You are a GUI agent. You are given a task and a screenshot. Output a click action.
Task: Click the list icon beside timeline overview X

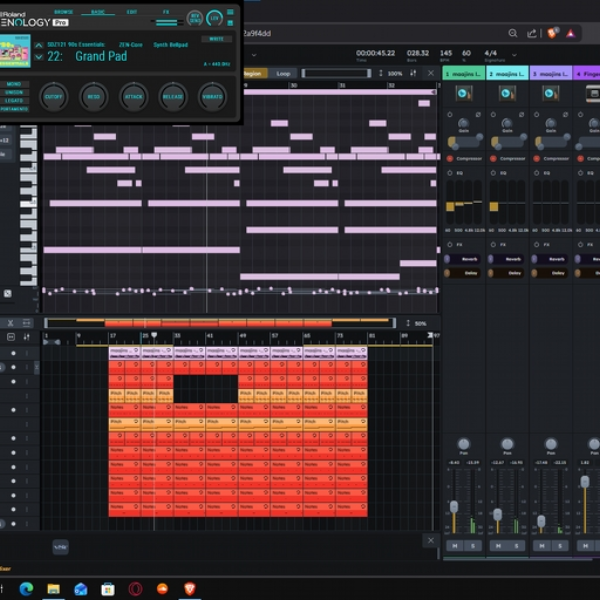click(x=26, y=323)
